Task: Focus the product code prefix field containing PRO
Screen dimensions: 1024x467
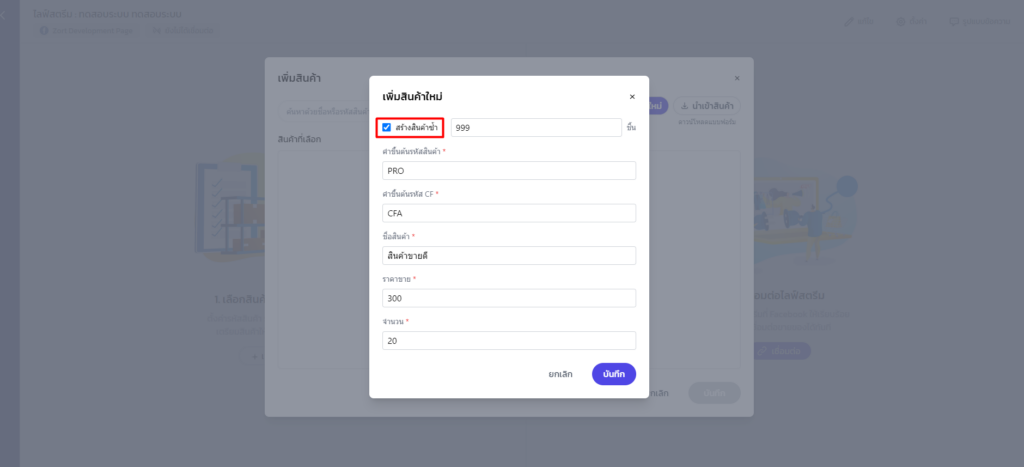Action: point(509,170)
